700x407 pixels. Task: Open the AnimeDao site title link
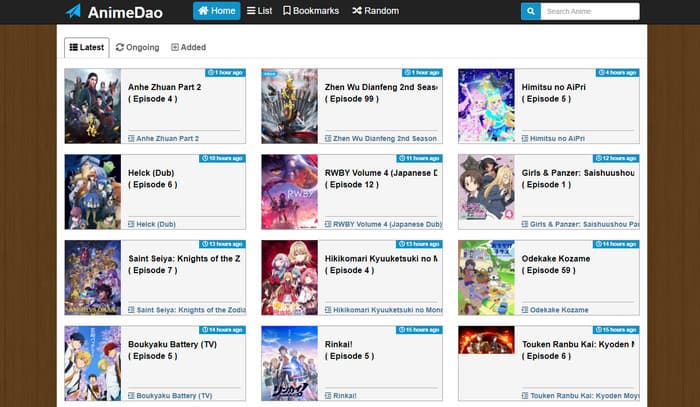pos(125,12)
